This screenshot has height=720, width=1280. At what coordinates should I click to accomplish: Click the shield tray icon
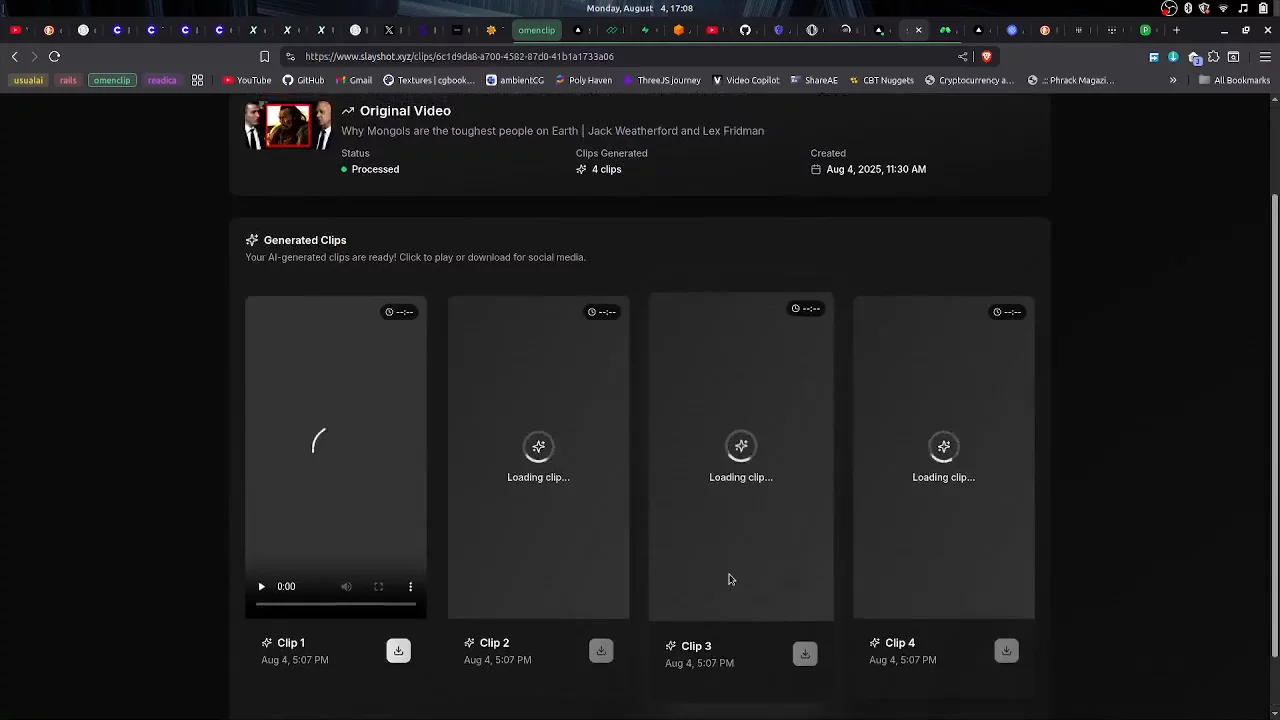point(1205,8)
